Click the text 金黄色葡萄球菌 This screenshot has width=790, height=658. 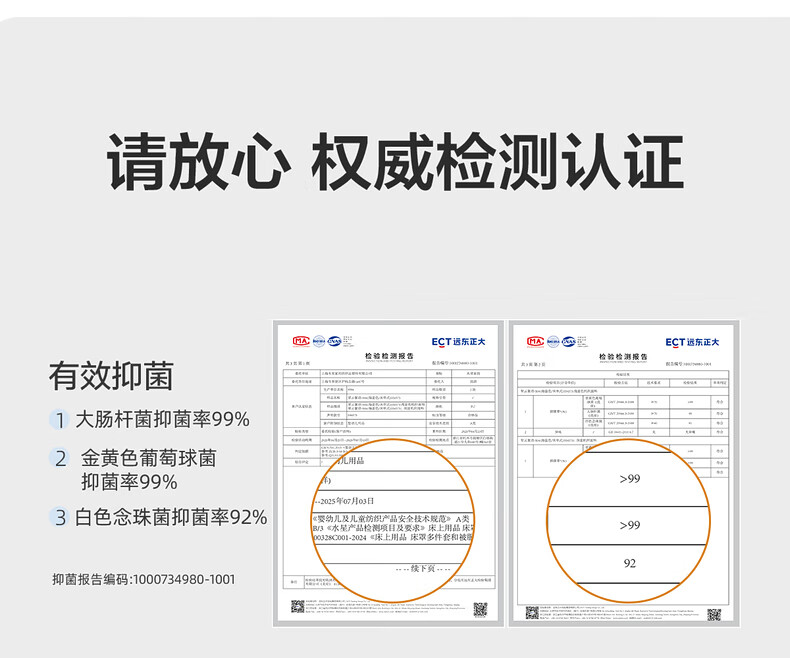(x=149, y=458)
